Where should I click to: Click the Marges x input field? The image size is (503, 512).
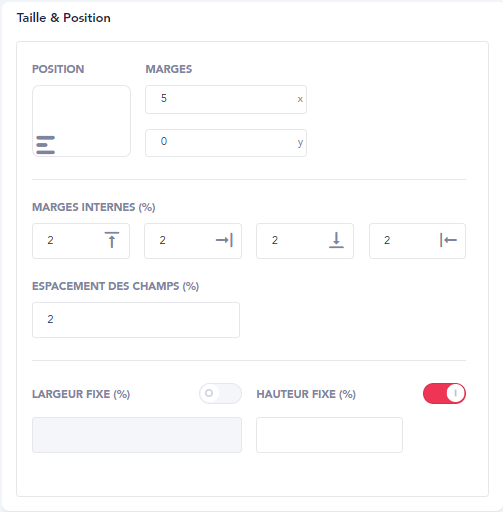pyautogui.click(x=226, y=99)
